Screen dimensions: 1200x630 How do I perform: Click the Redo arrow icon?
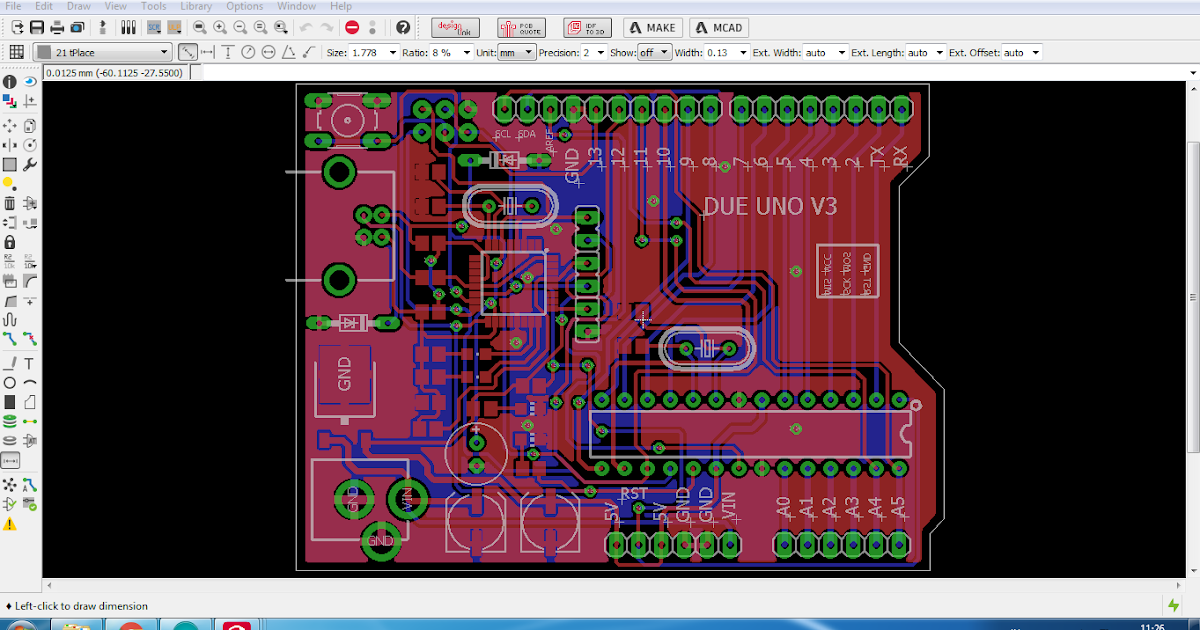pos(327,28)
